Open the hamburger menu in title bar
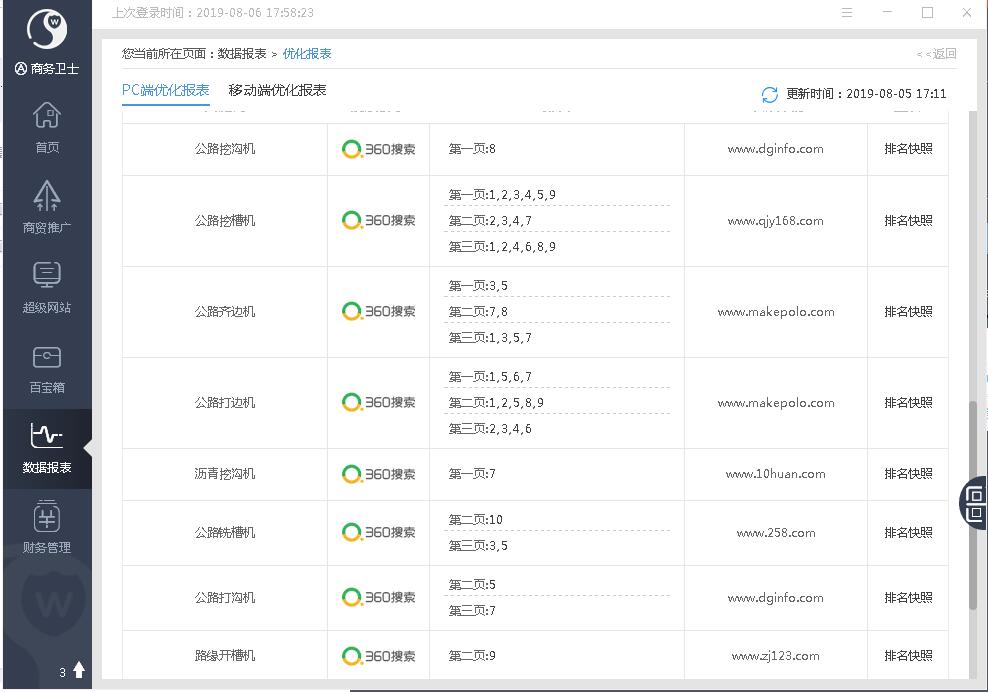 [x=847, y=13]
